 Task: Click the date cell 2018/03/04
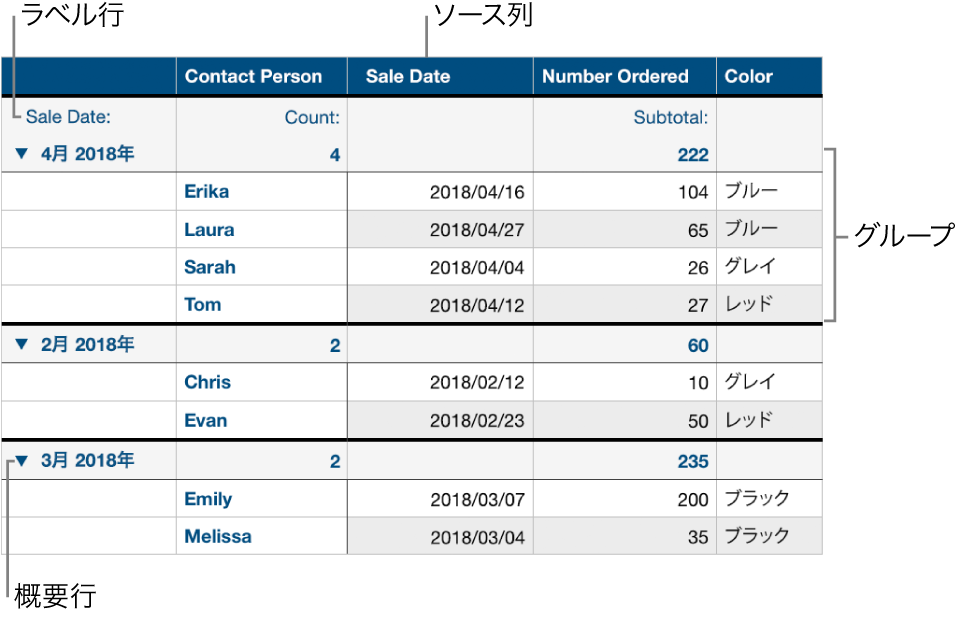pos(476,537)
